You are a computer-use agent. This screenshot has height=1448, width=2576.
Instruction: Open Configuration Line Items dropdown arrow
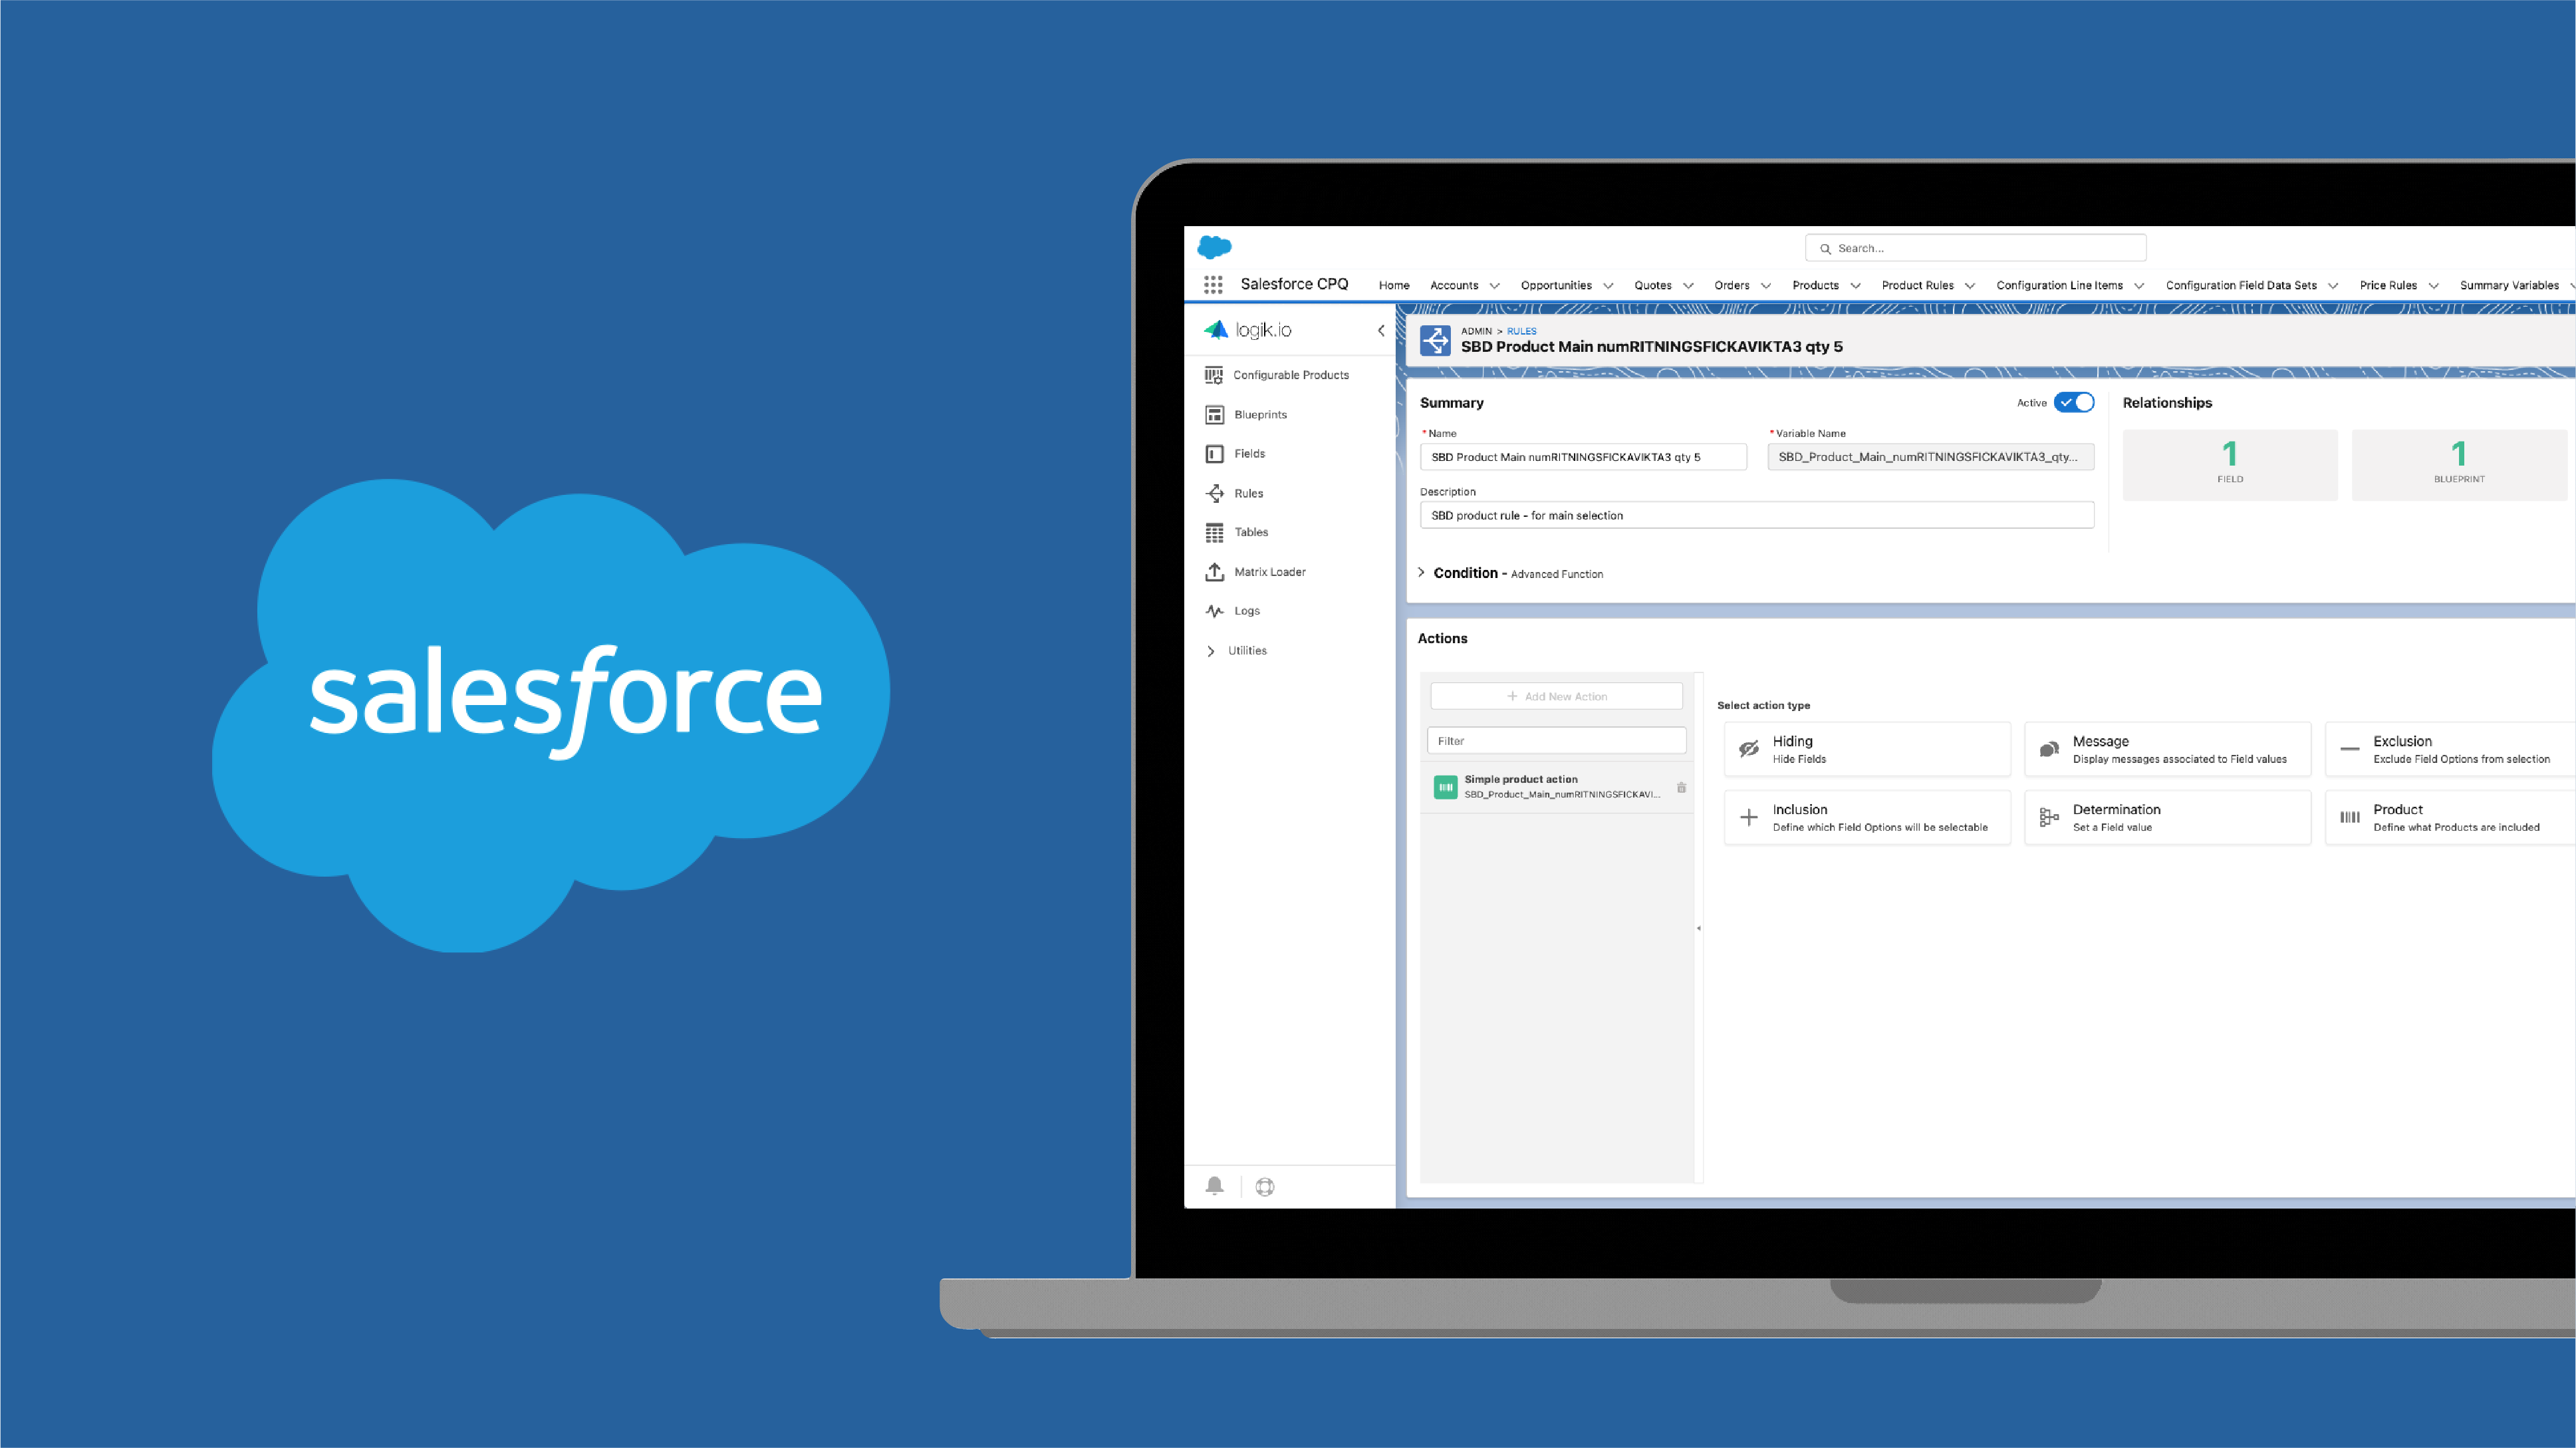click(x=2139, y=286)
